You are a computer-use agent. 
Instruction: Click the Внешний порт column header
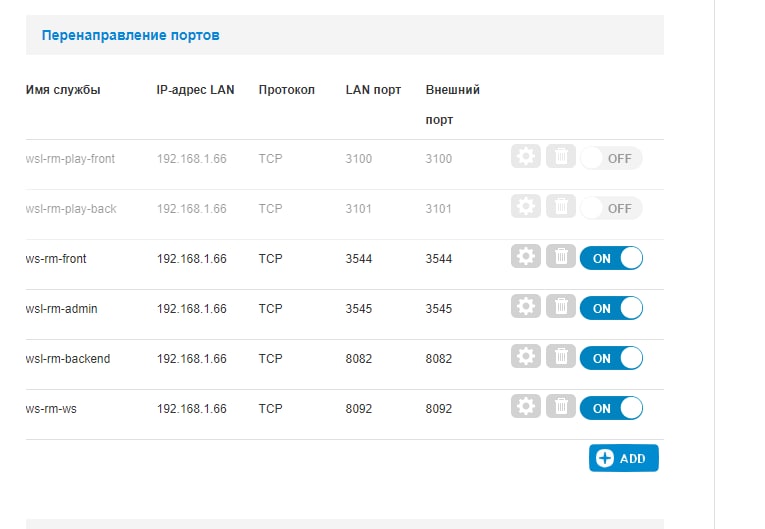(x=452, y=104)
